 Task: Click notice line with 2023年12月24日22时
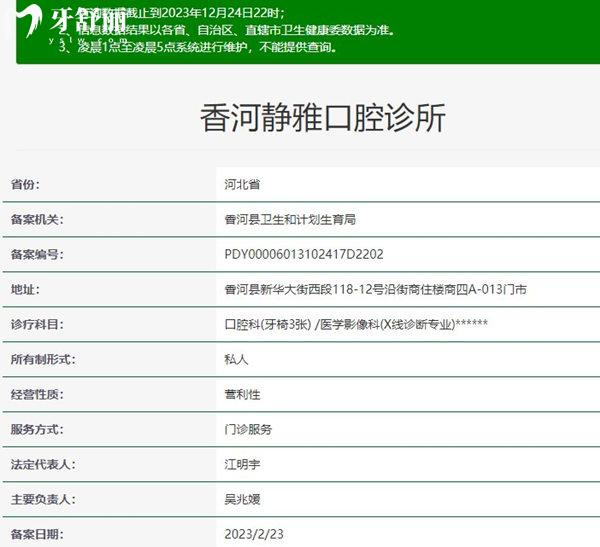pos(172,13)
